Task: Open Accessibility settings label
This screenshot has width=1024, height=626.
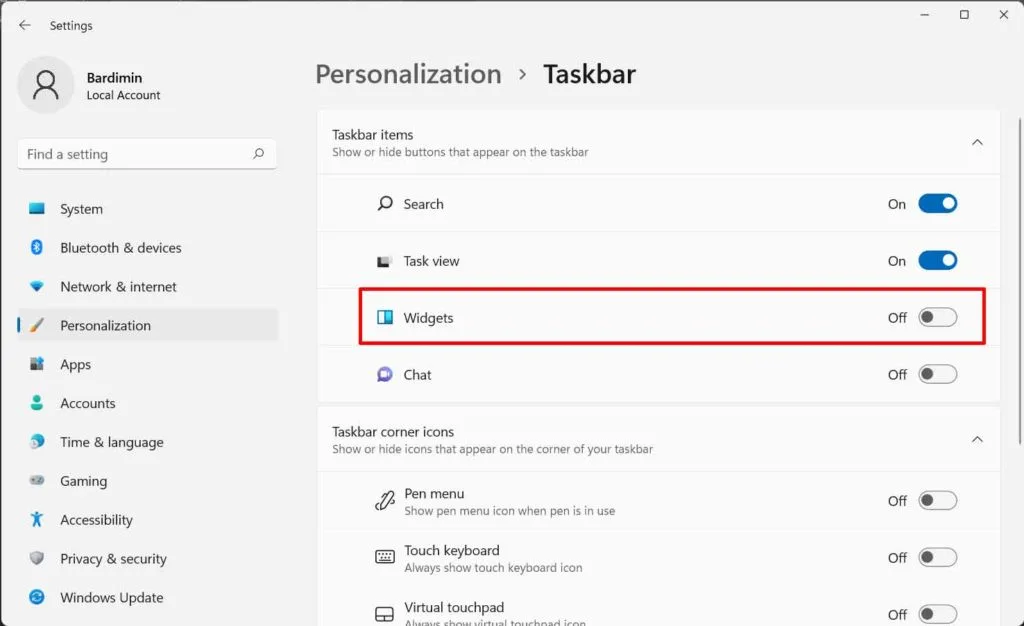Action: (96, 520)
